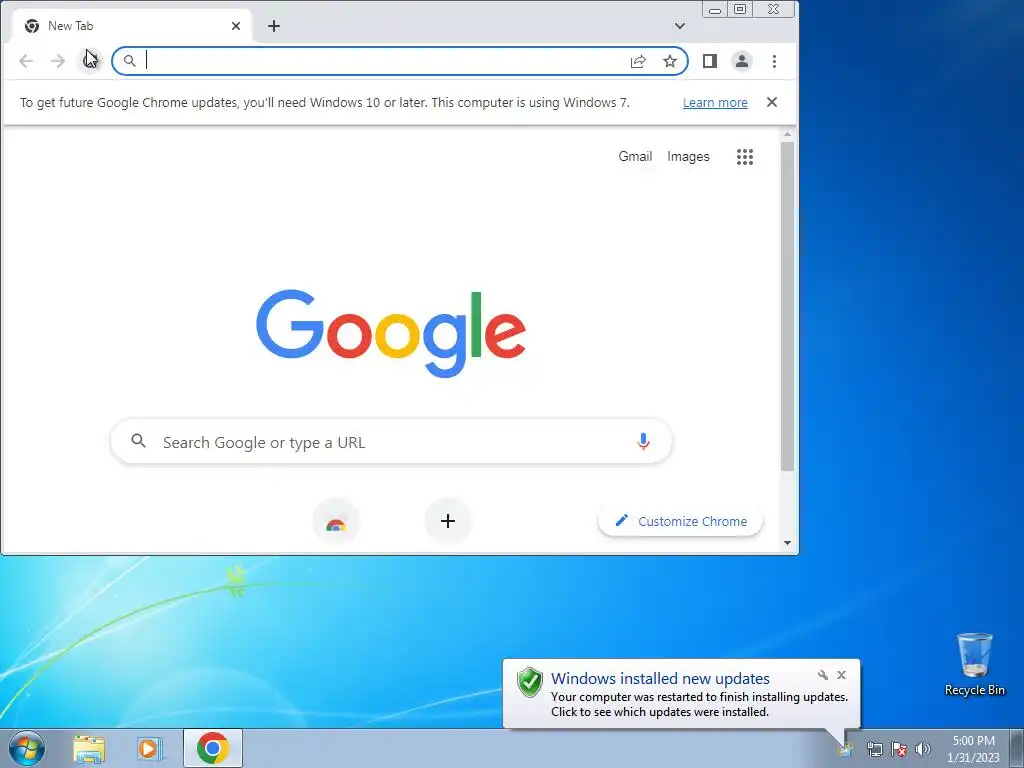1024x768 pixels.
Task: Open the volume speaker tray icon
Action: pos(923,749)
